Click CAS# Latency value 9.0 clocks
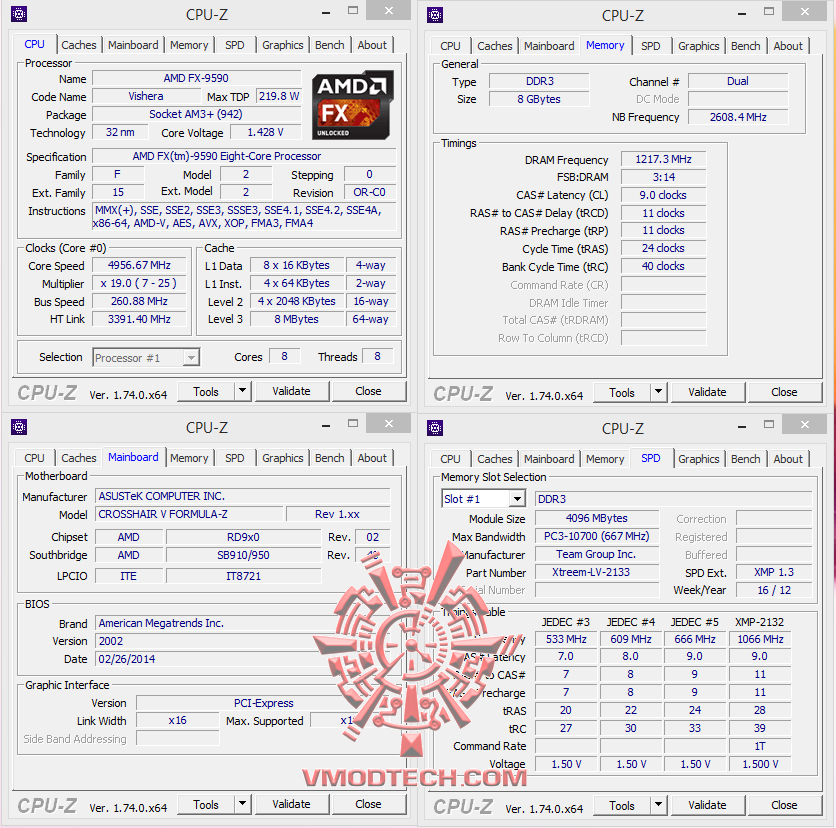 [663, 195]
